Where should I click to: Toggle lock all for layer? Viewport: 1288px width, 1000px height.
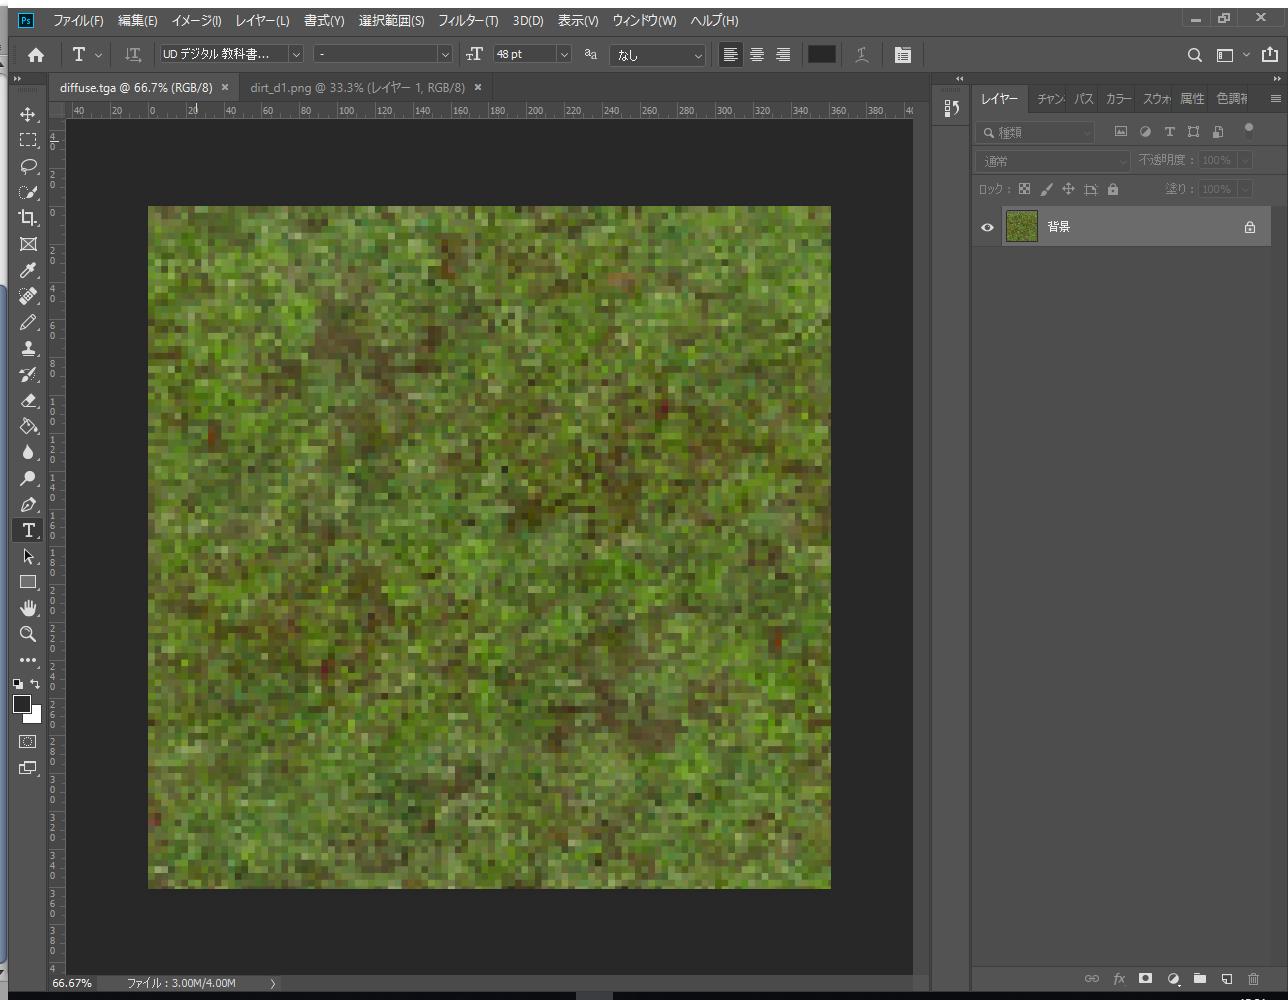pyautogui.click(x=1113, y=189)
